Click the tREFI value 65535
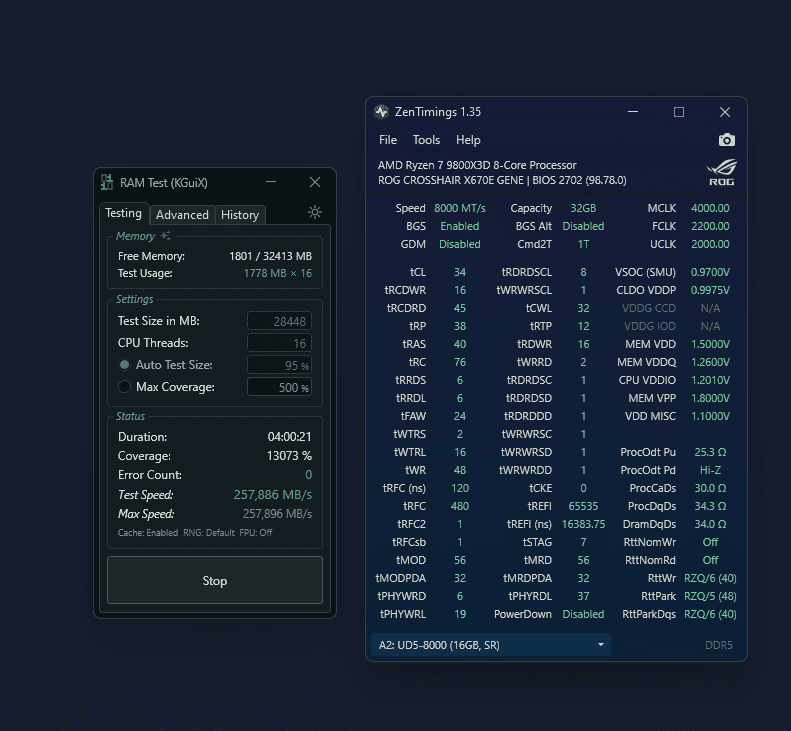Screen dimensions: 791x731 click(583, 506)
